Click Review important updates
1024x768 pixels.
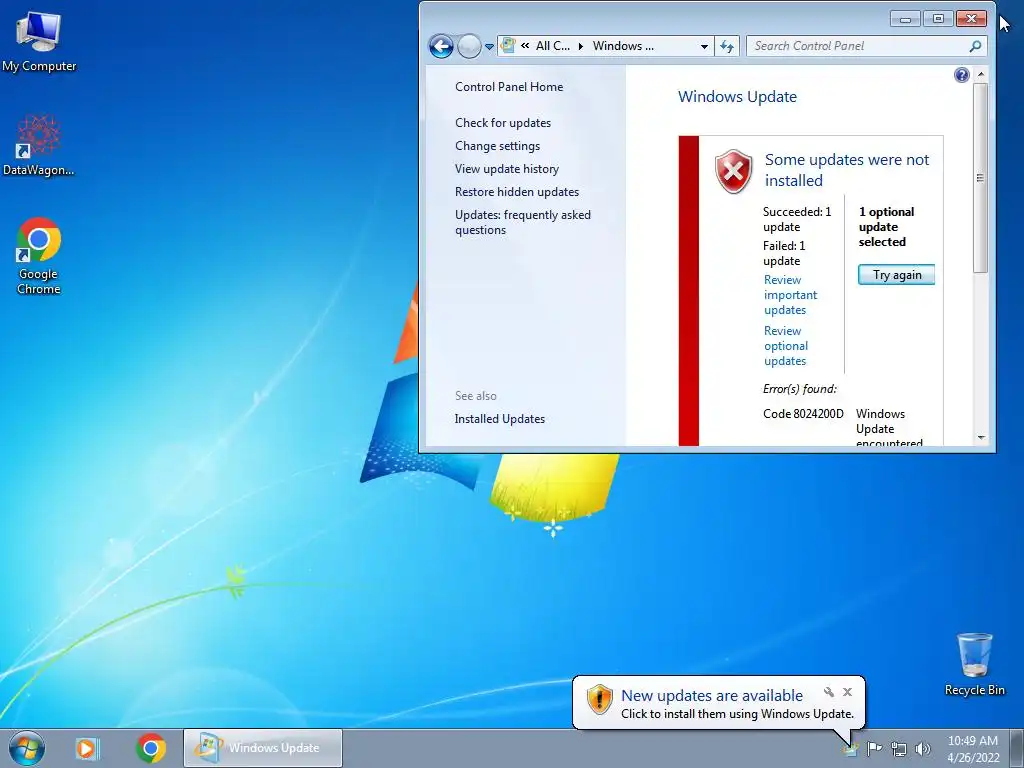790,295
